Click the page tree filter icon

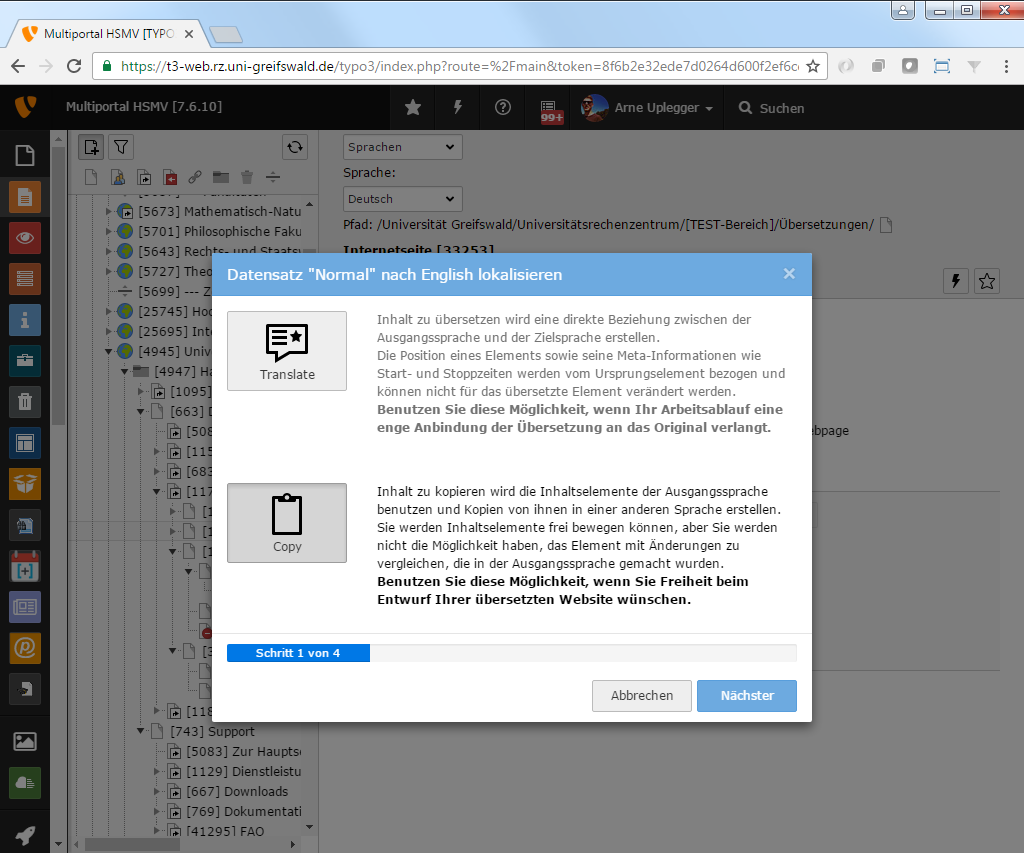tap(121, 147)
